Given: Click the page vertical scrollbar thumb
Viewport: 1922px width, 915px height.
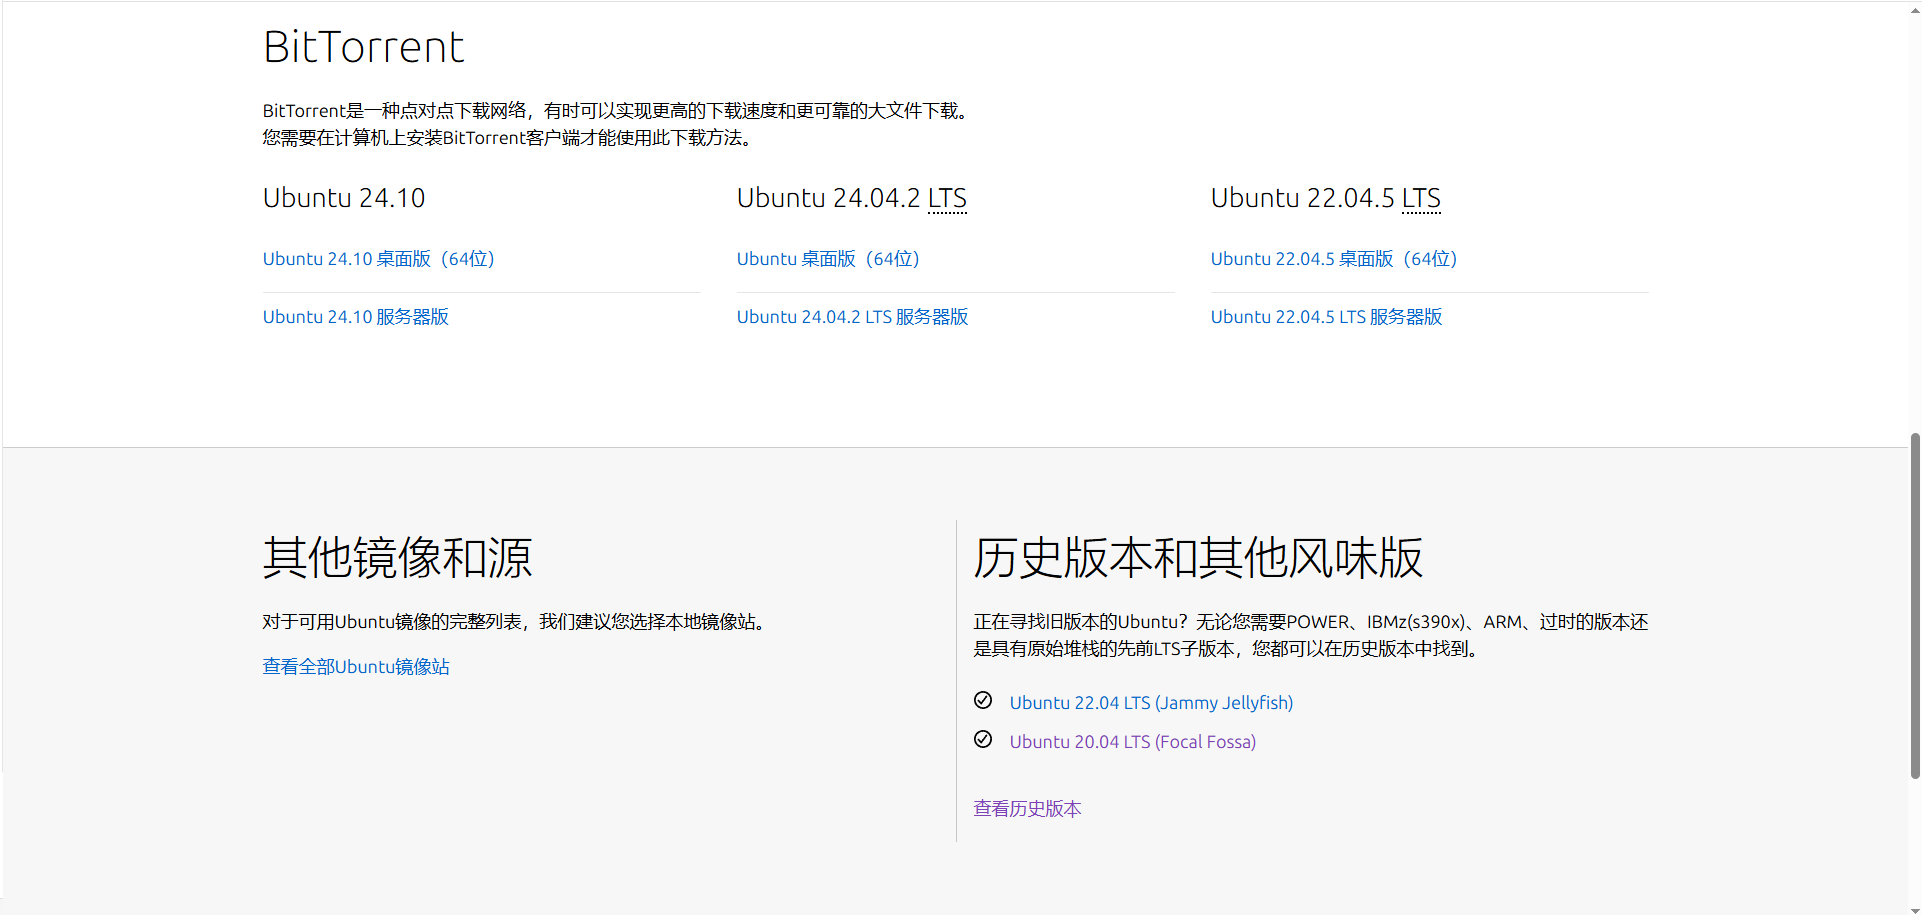Looking at the screenshot, I should pos(1915,605).
